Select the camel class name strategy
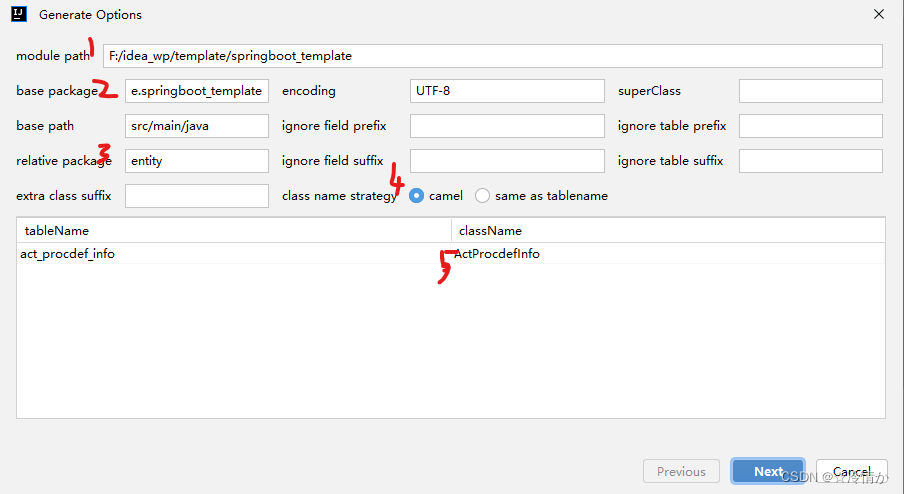 (x=416, y=196)
